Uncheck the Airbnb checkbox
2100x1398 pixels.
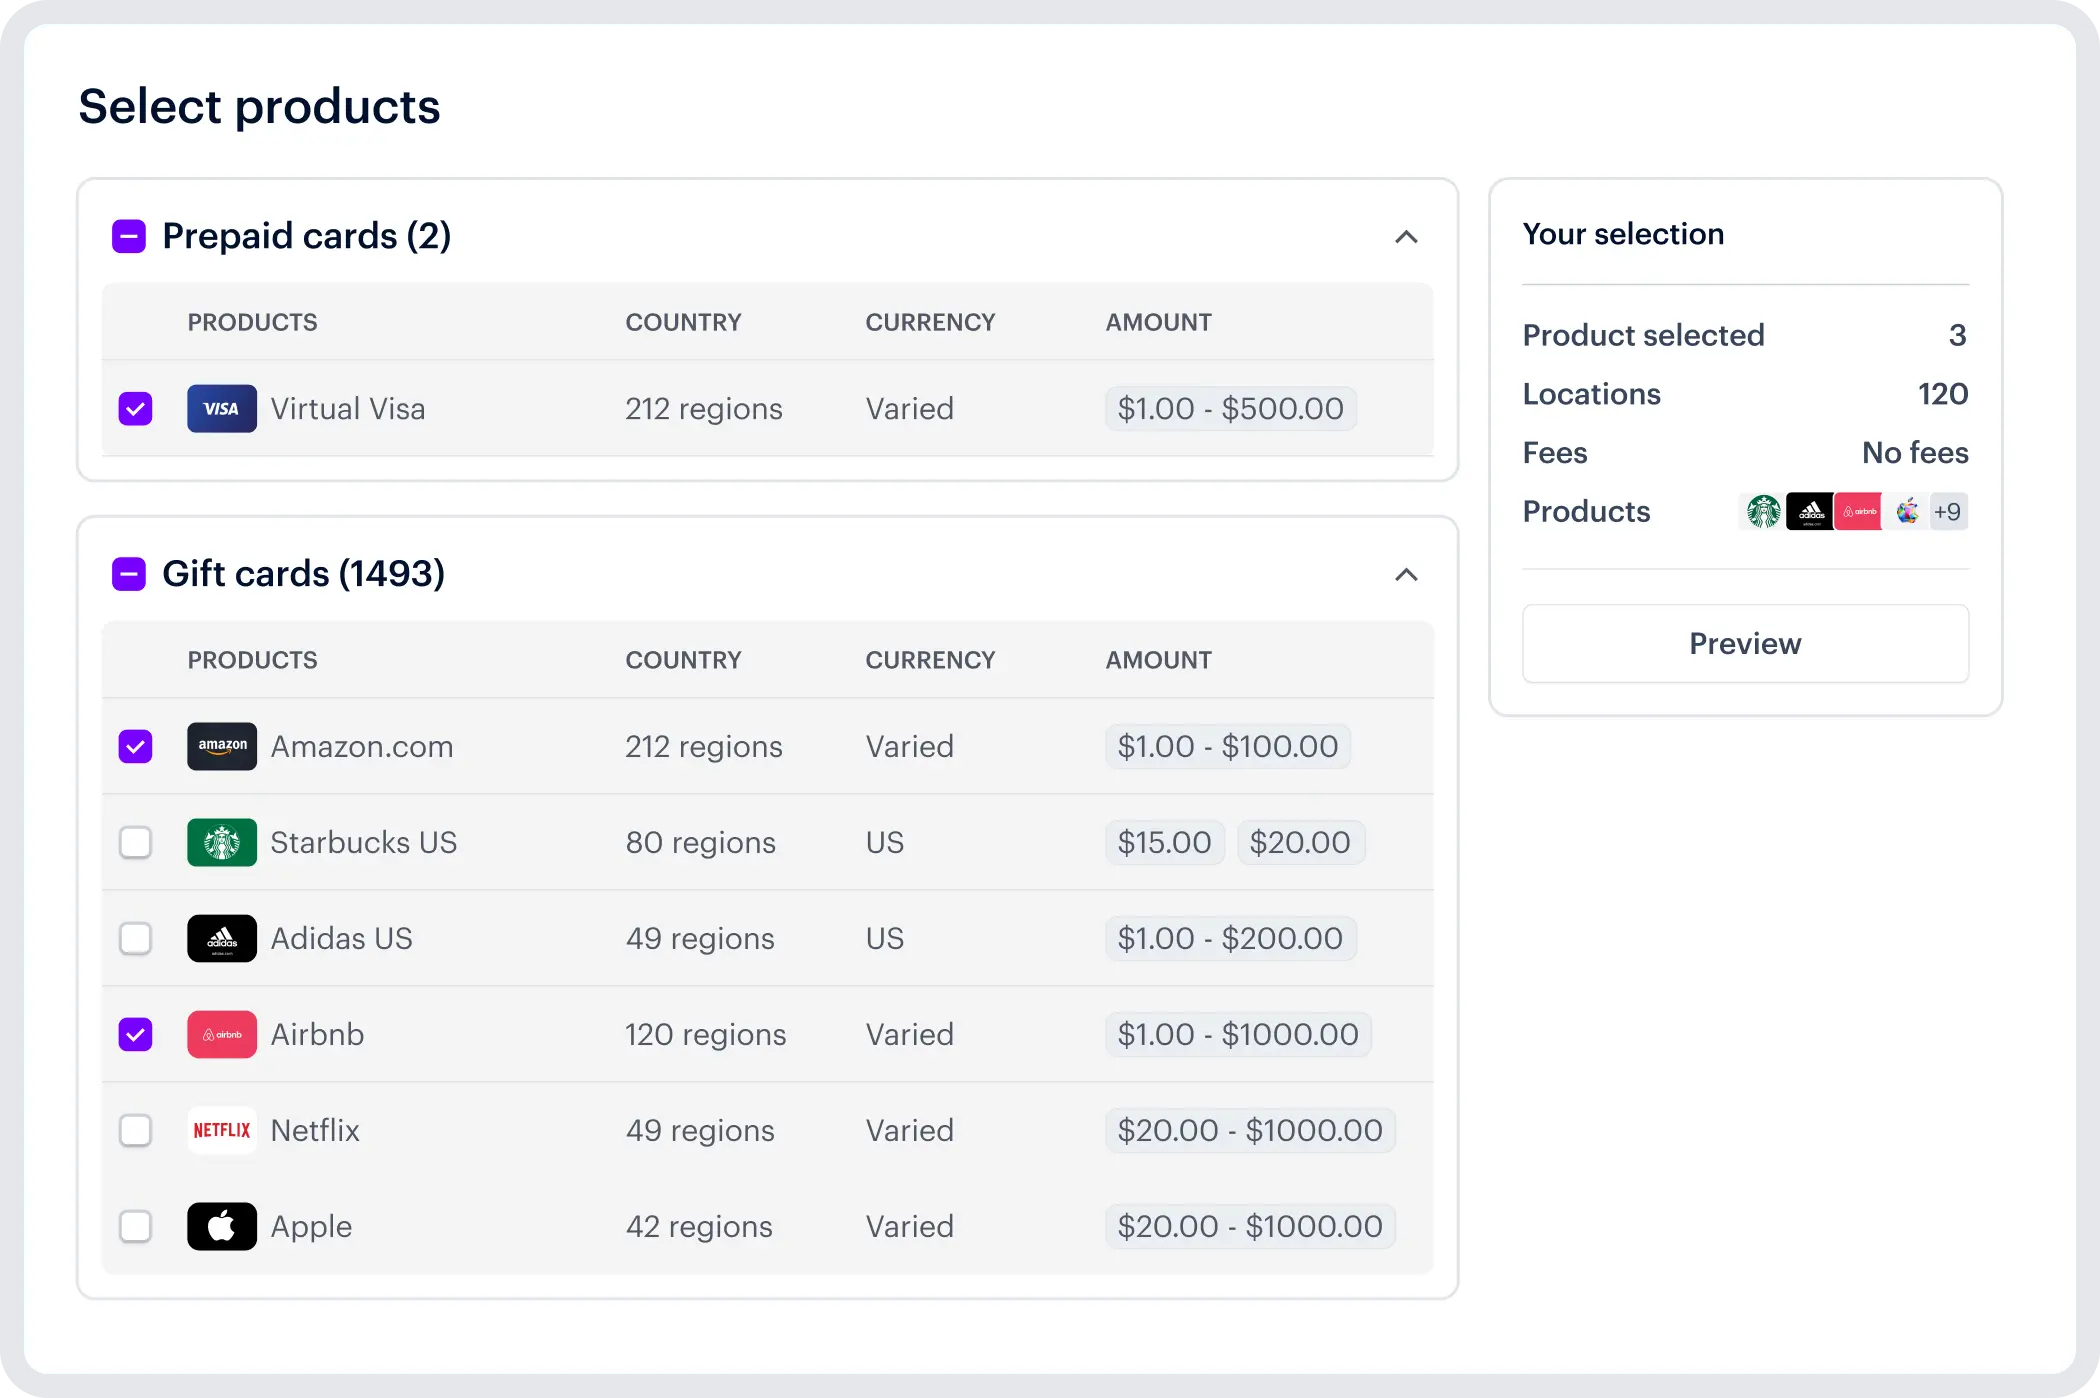(135, 1035)
